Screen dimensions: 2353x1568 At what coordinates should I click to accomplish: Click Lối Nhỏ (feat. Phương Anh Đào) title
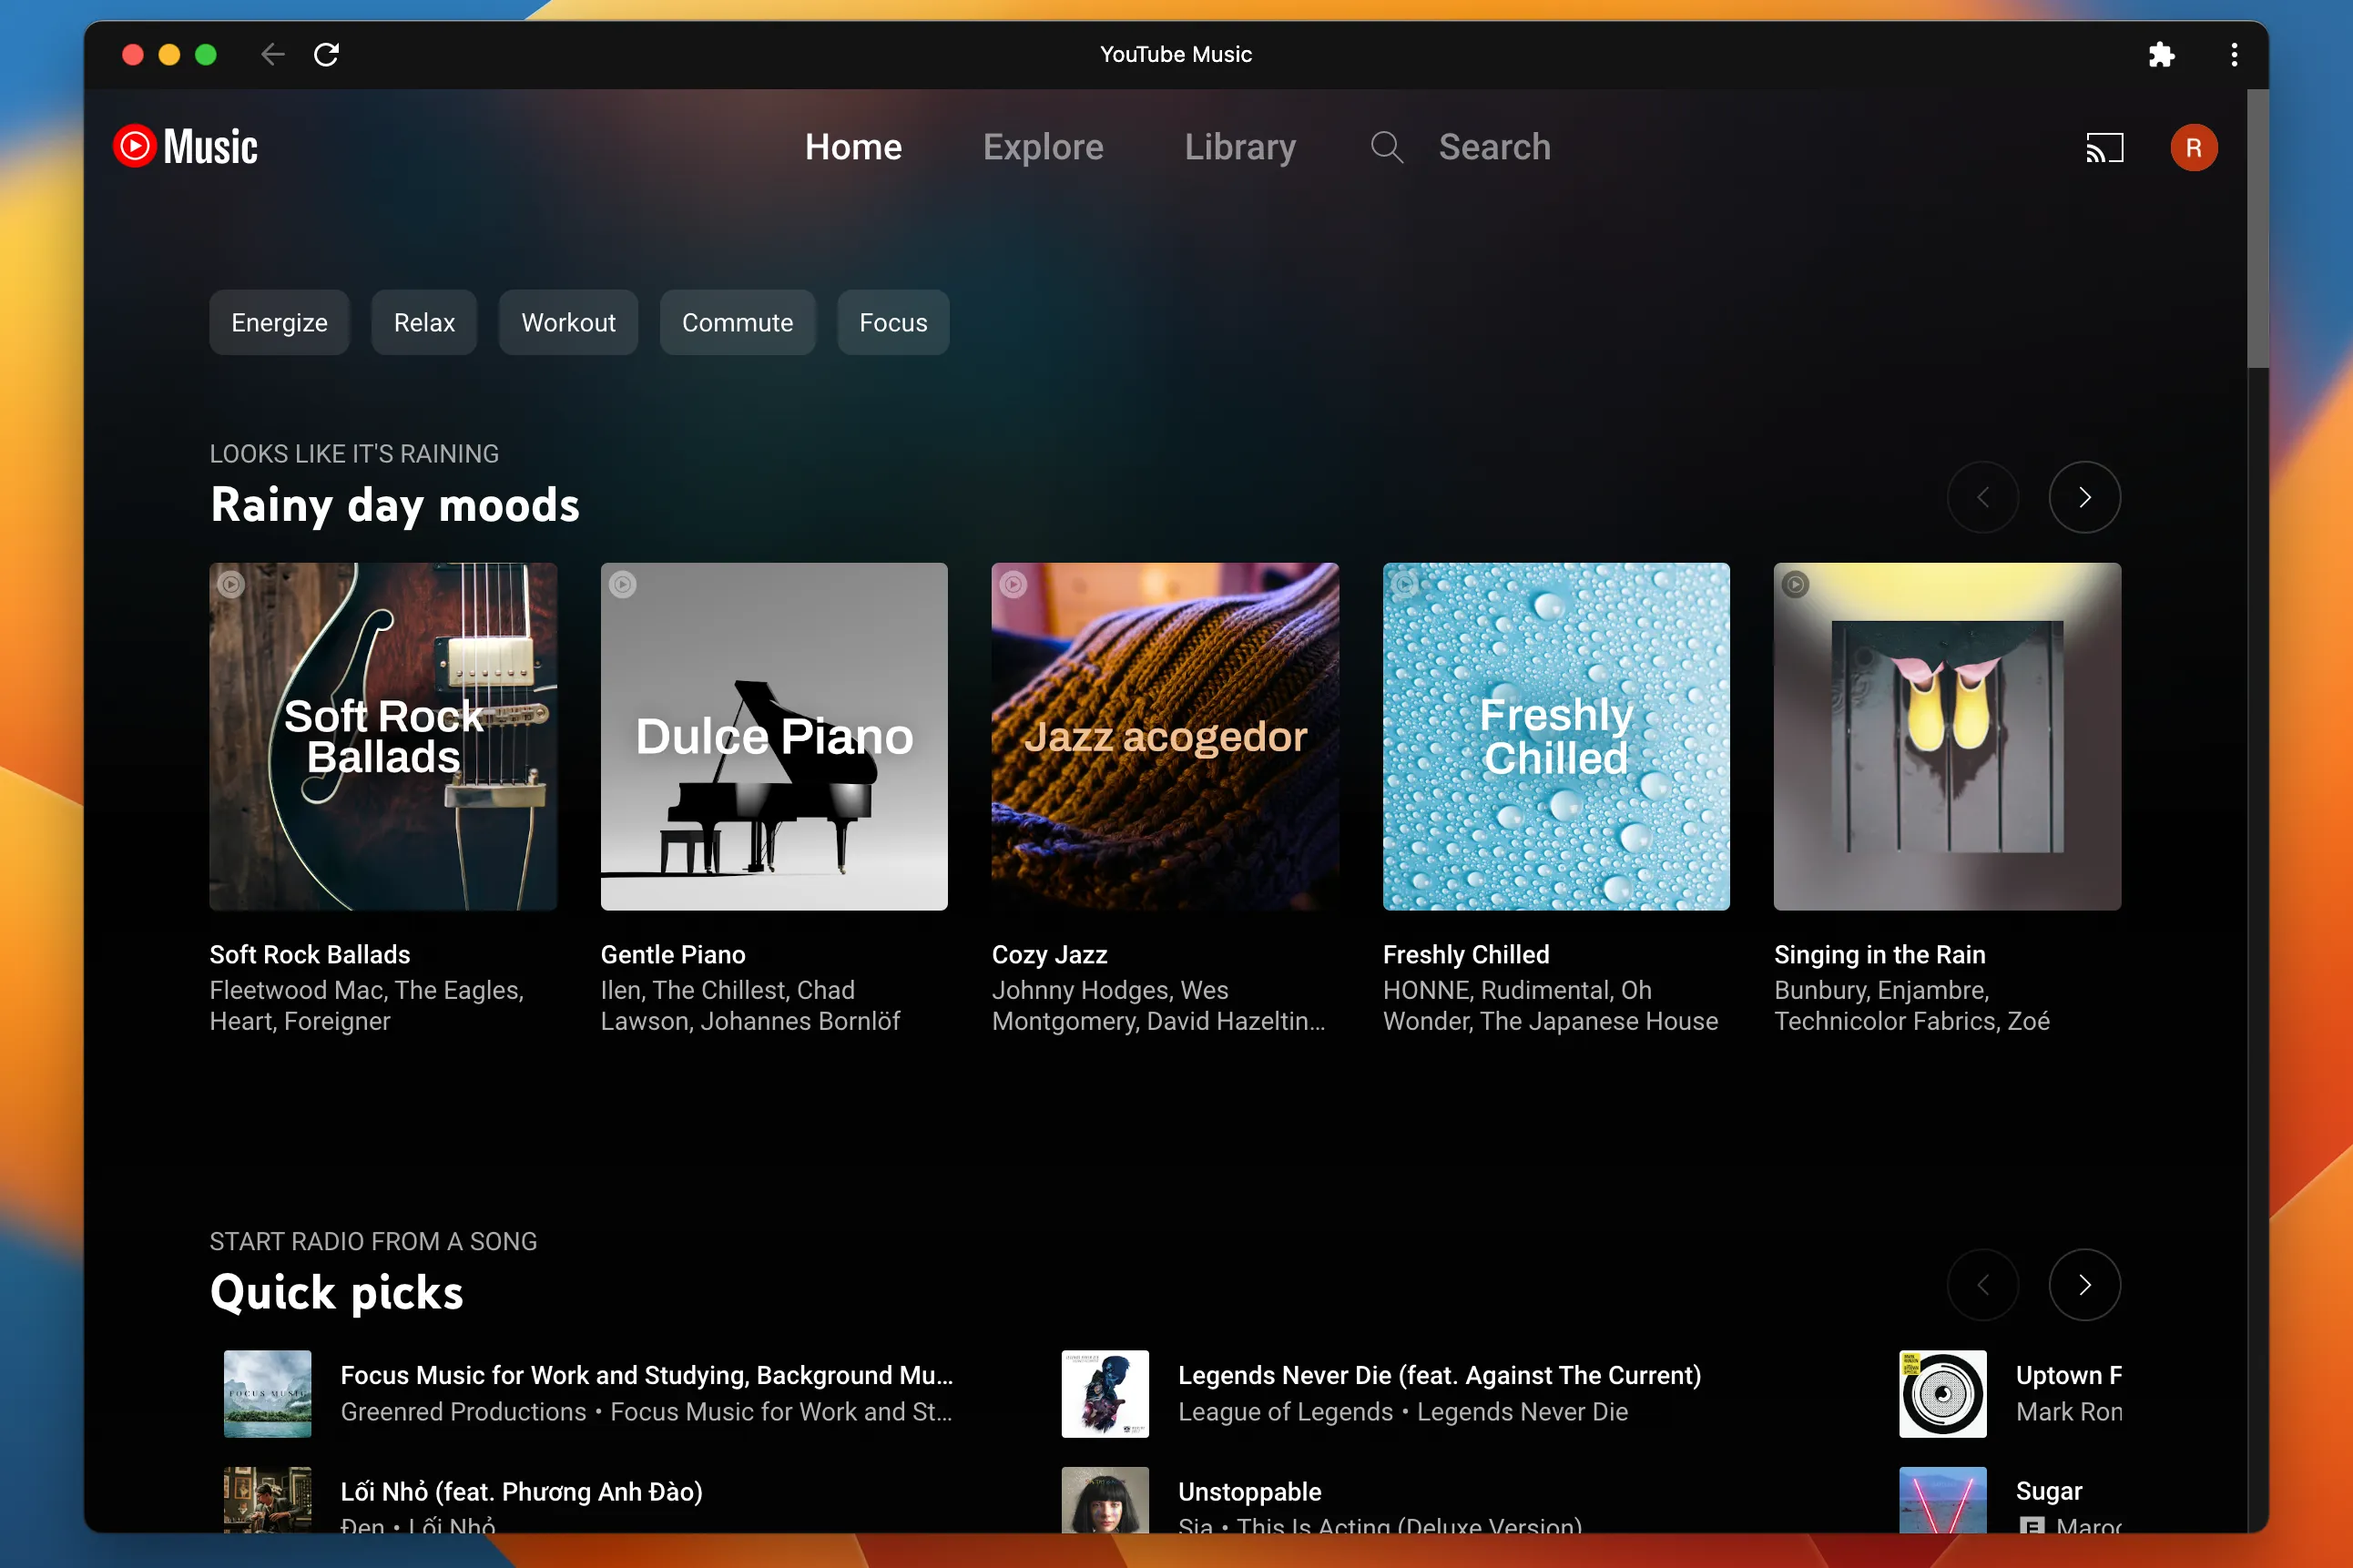(521, 1491)
